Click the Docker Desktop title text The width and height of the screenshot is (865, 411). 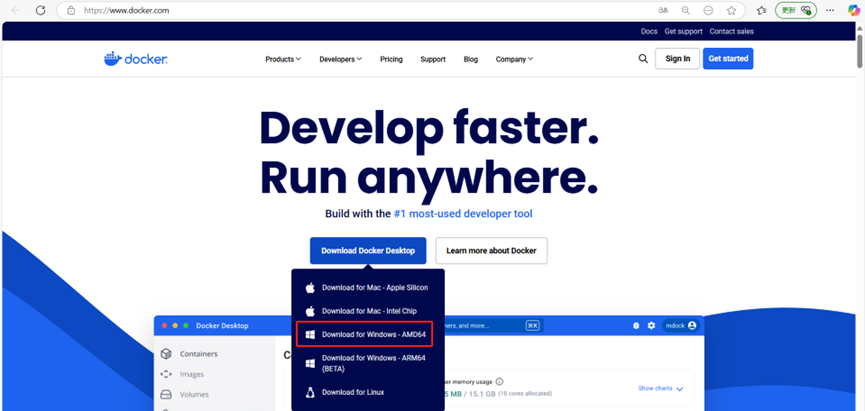(x=222, y=325)
